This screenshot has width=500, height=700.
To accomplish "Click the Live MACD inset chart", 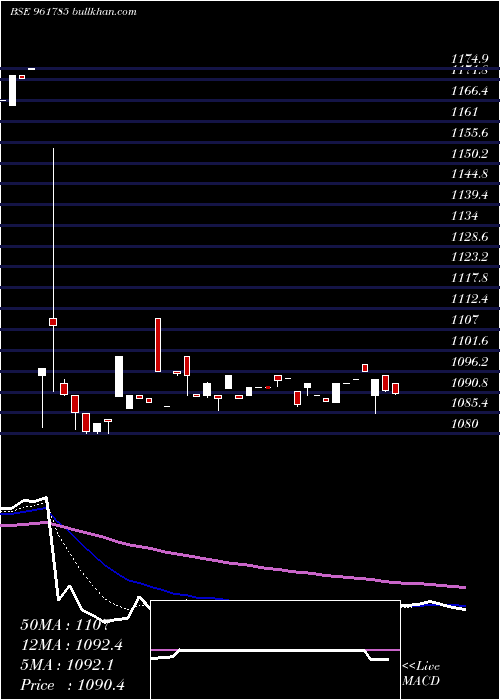I will (275, 650).
